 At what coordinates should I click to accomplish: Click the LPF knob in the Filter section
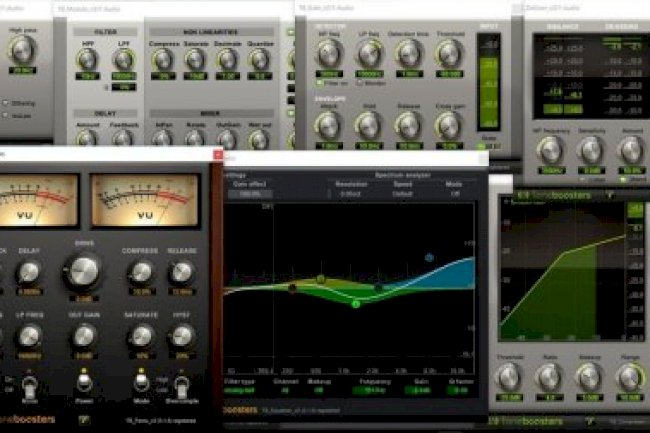click(x=124, y=60)
